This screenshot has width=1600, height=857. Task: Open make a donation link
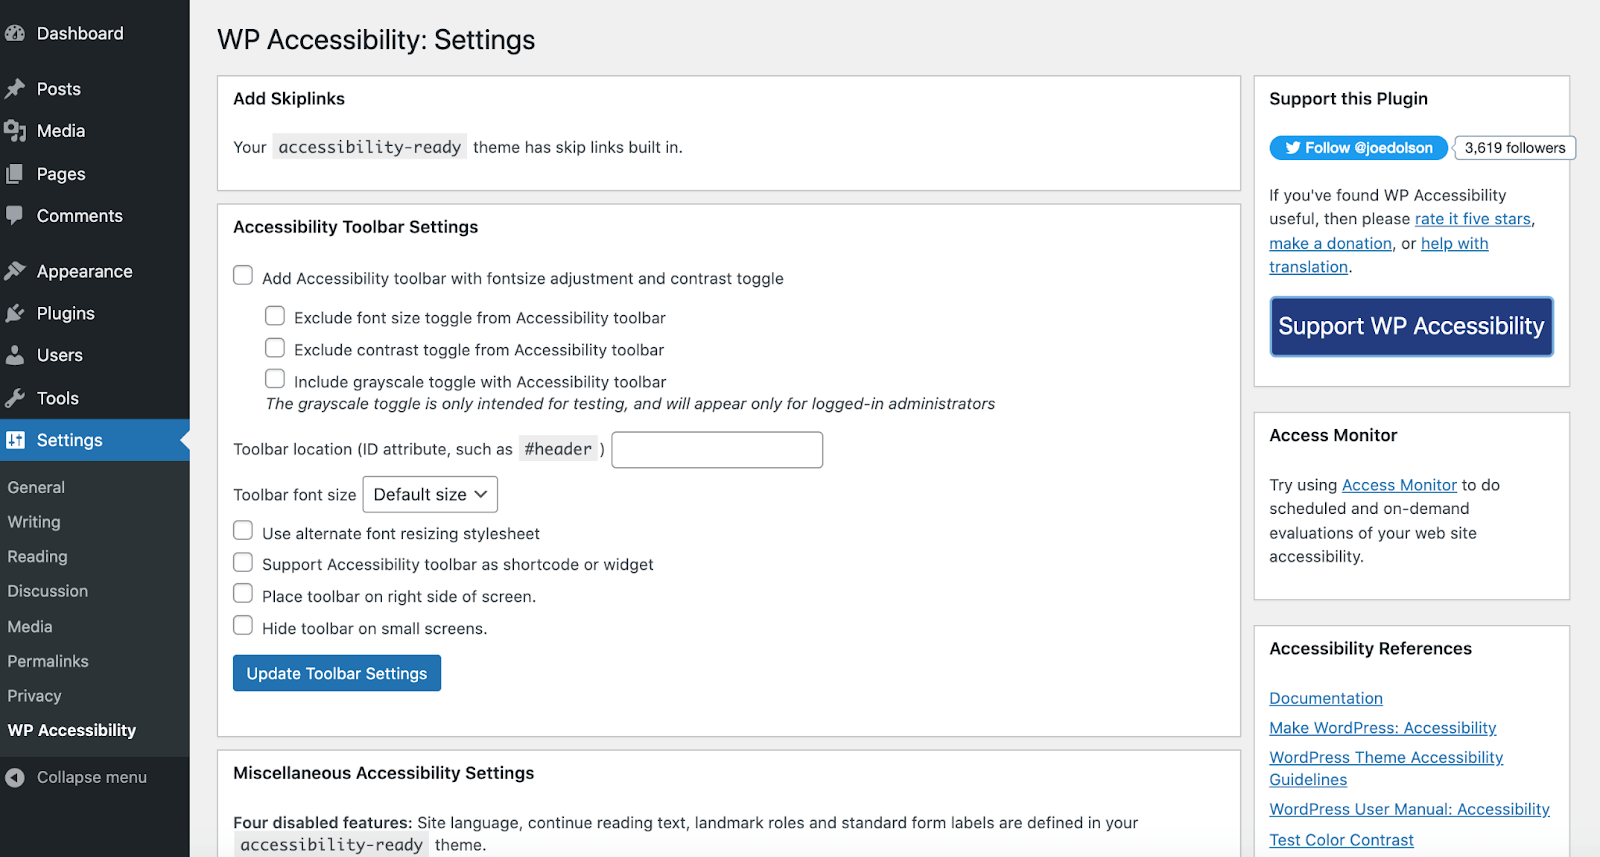point(1330,244)
